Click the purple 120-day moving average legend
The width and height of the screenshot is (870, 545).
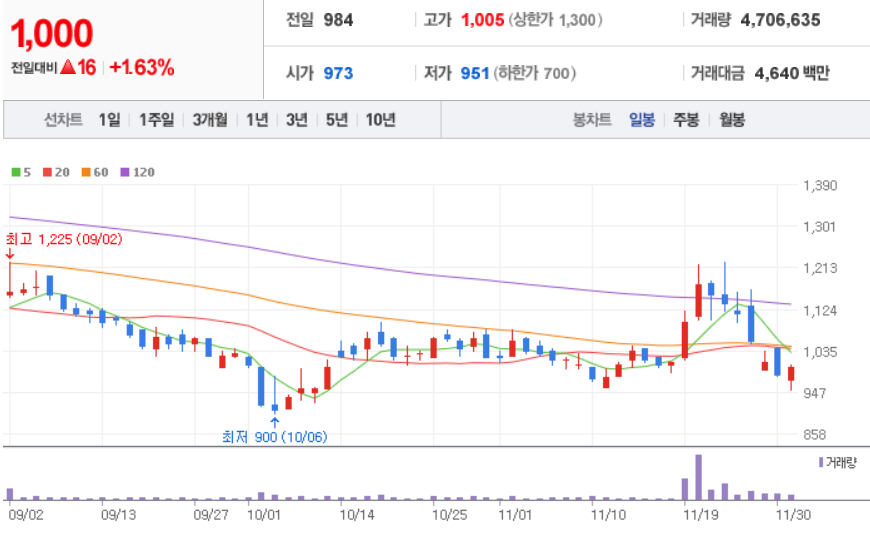(x=138, y=172)
